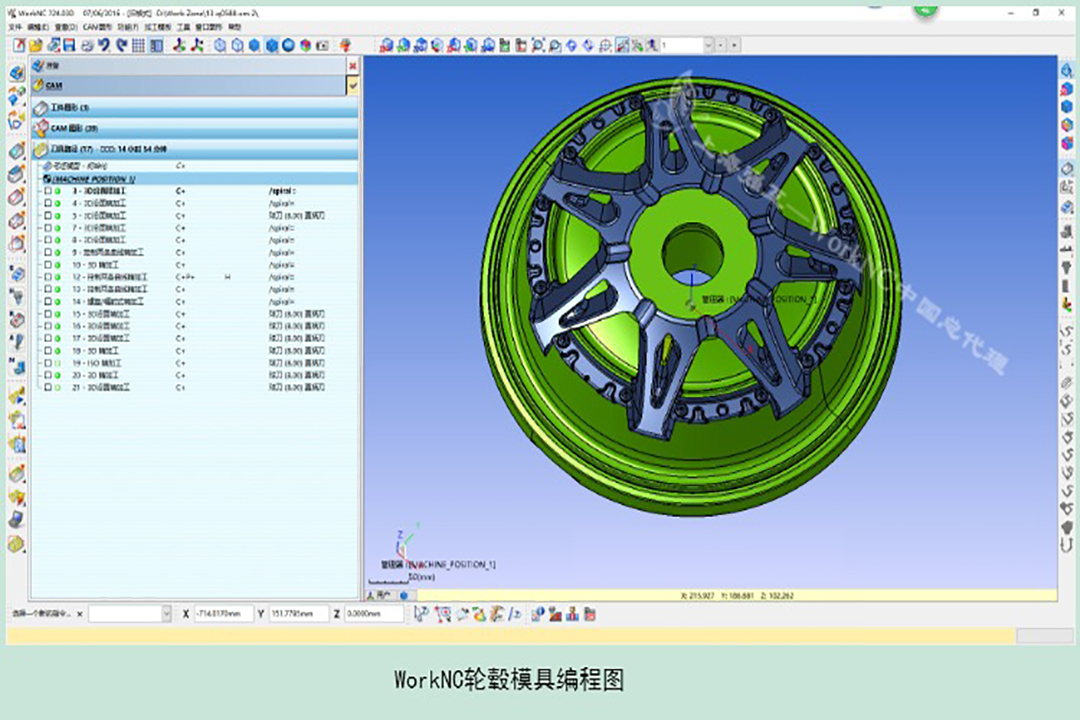Click the topmost icon in the left sidebar
1080x720 pixels.
click(17, 73)
